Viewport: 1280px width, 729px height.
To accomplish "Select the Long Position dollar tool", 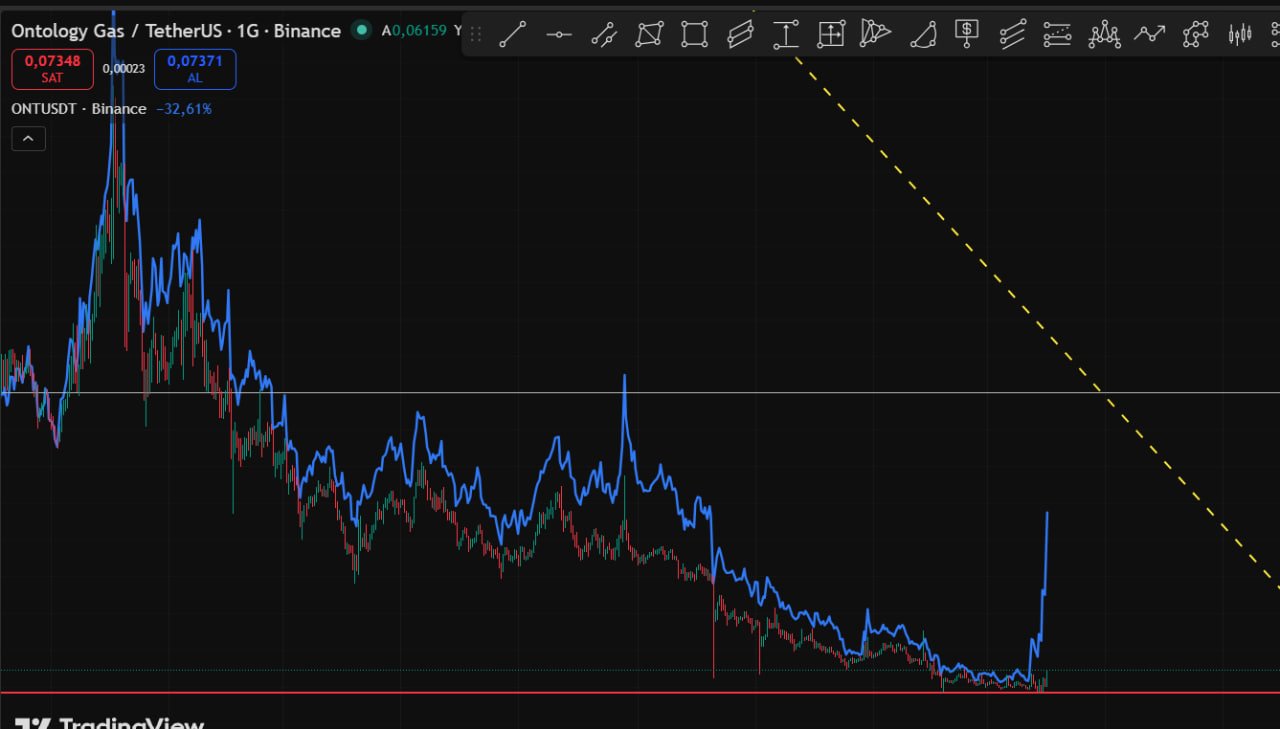I will click(x=966, y=34).
